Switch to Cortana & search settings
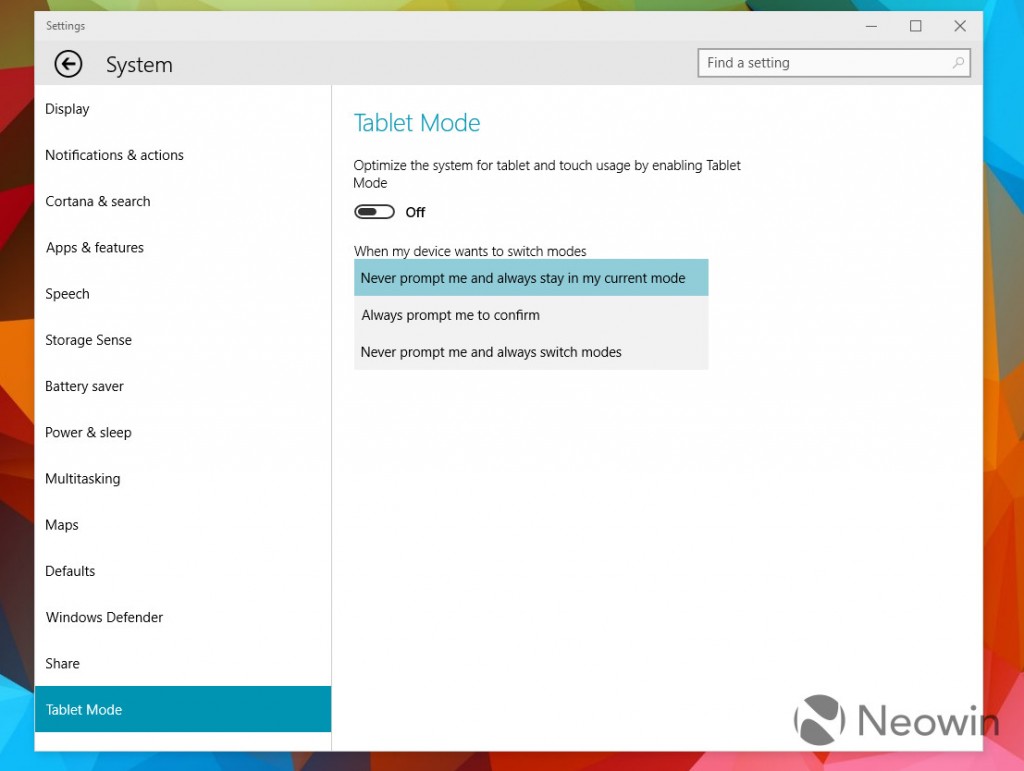Viewport: 1024px width, 771px height. [x=97, y=201]
